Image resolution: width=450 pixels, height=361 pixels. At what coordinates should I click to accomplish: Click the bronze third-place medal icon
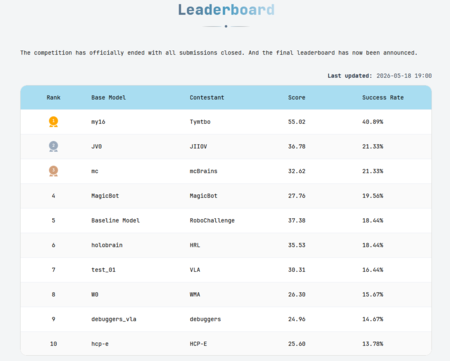[53, 171]
